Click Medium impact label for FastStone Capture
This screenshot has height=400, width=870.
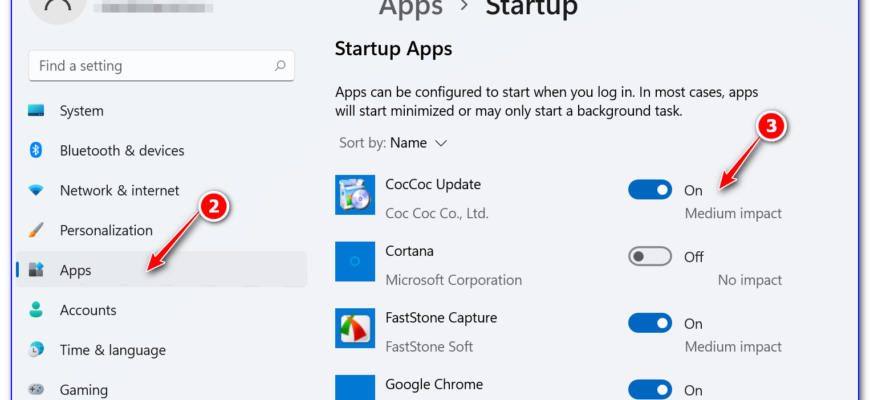[733, 347]
